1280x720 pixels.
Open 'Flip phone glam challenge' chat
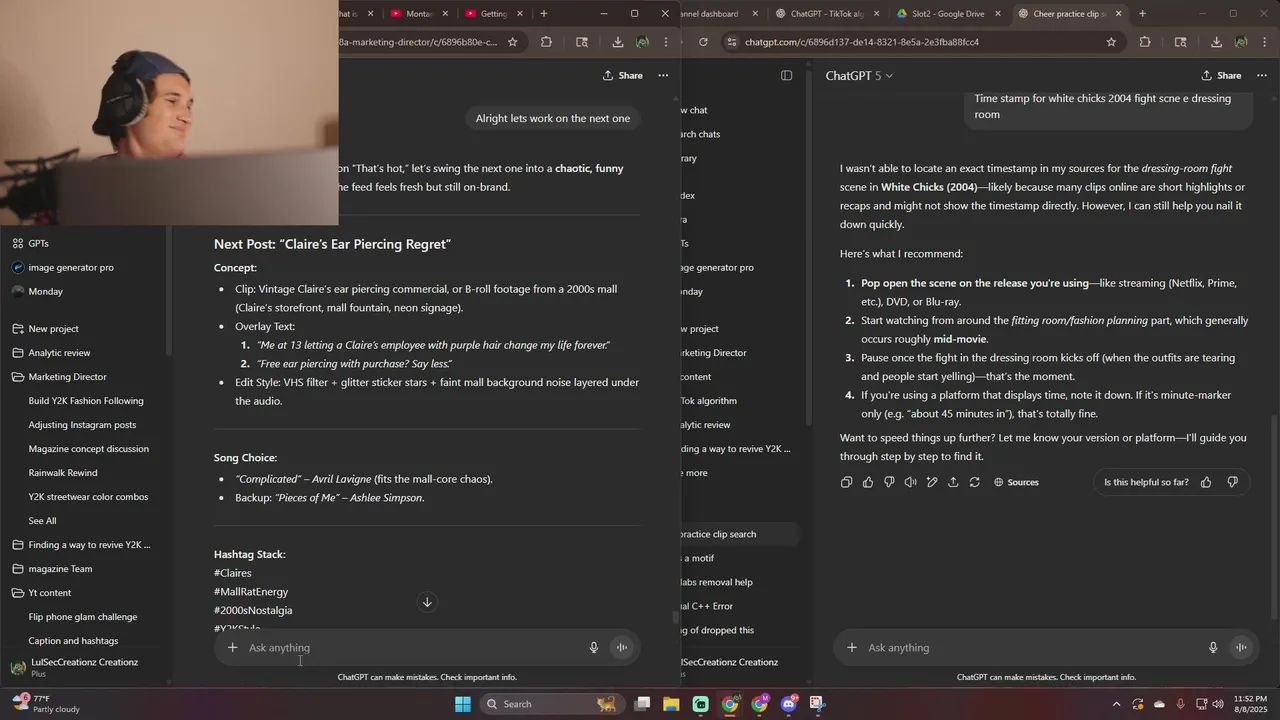[x=83, y=616]
